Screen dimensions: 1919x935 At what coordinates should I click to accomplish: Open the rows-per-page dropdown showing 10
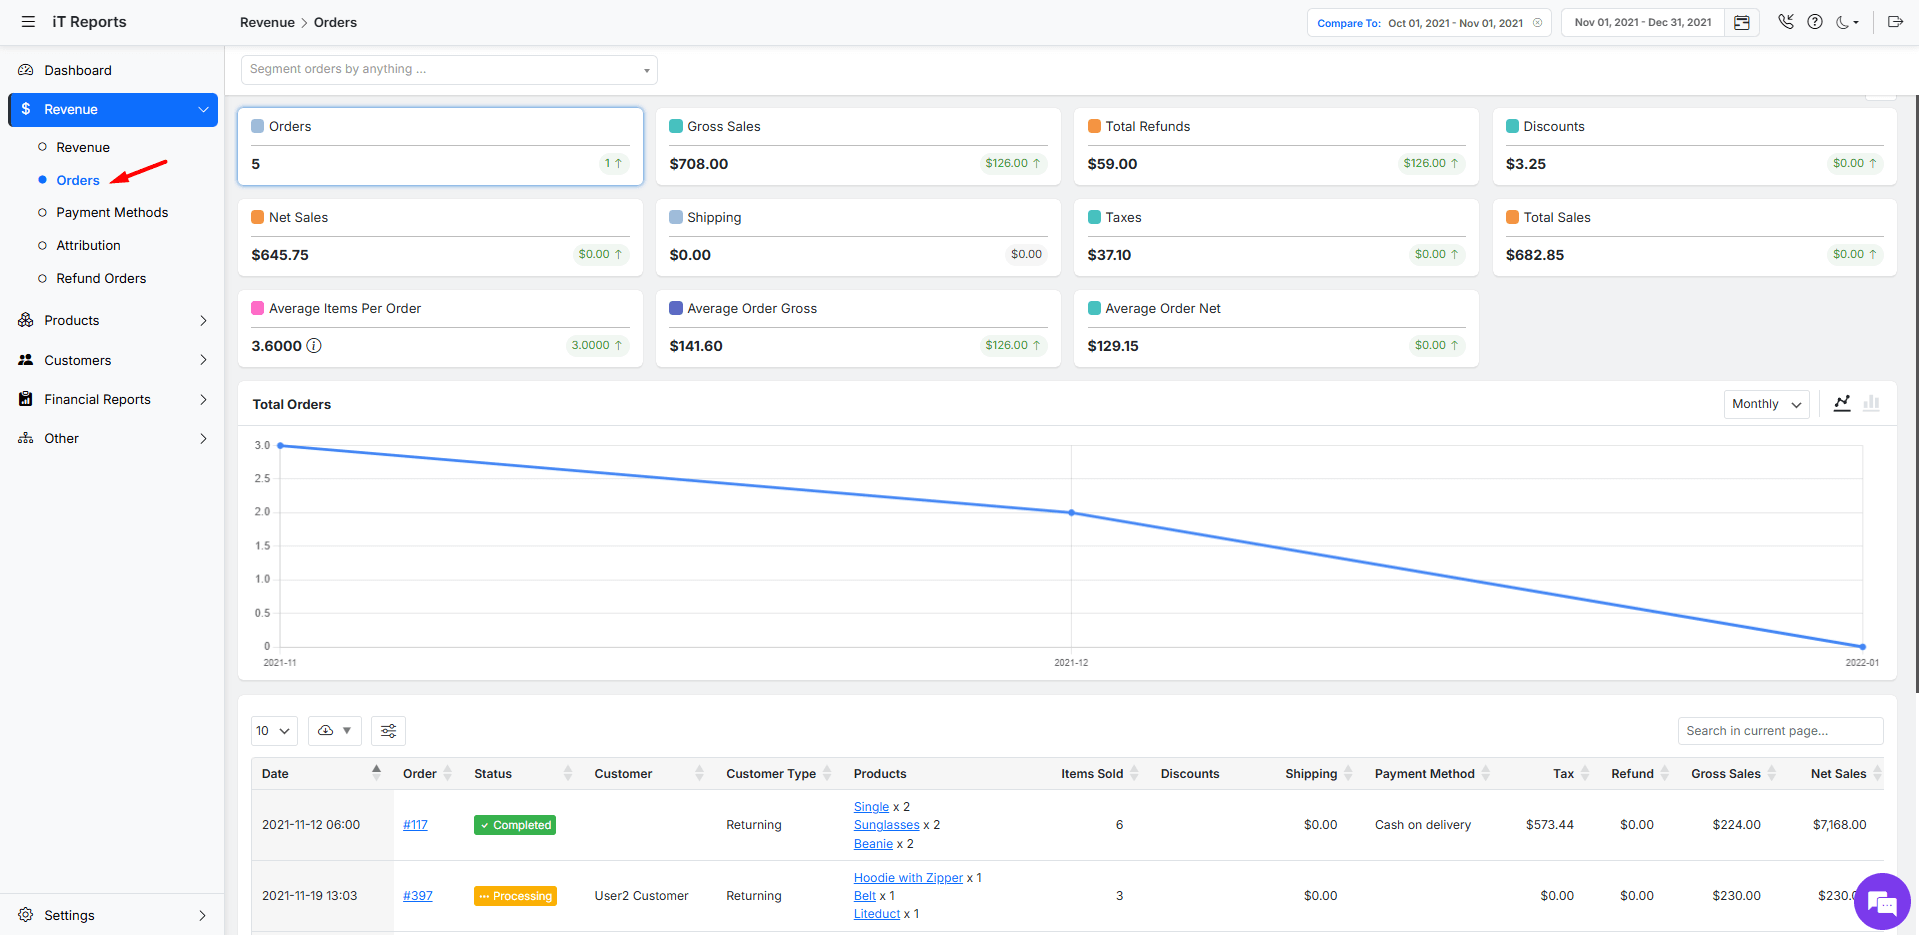(x=273, y=731)
